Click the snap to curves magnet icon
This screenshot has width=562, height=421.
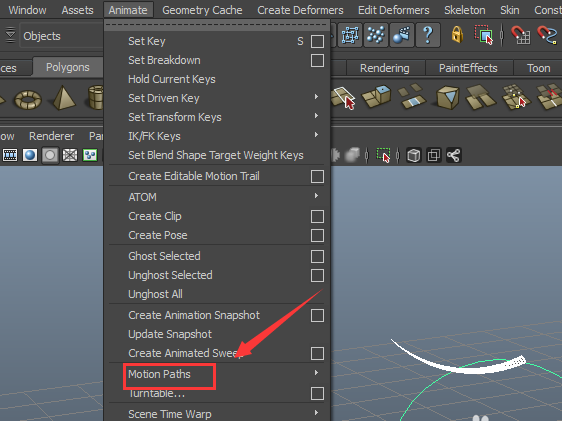[547, 35]
